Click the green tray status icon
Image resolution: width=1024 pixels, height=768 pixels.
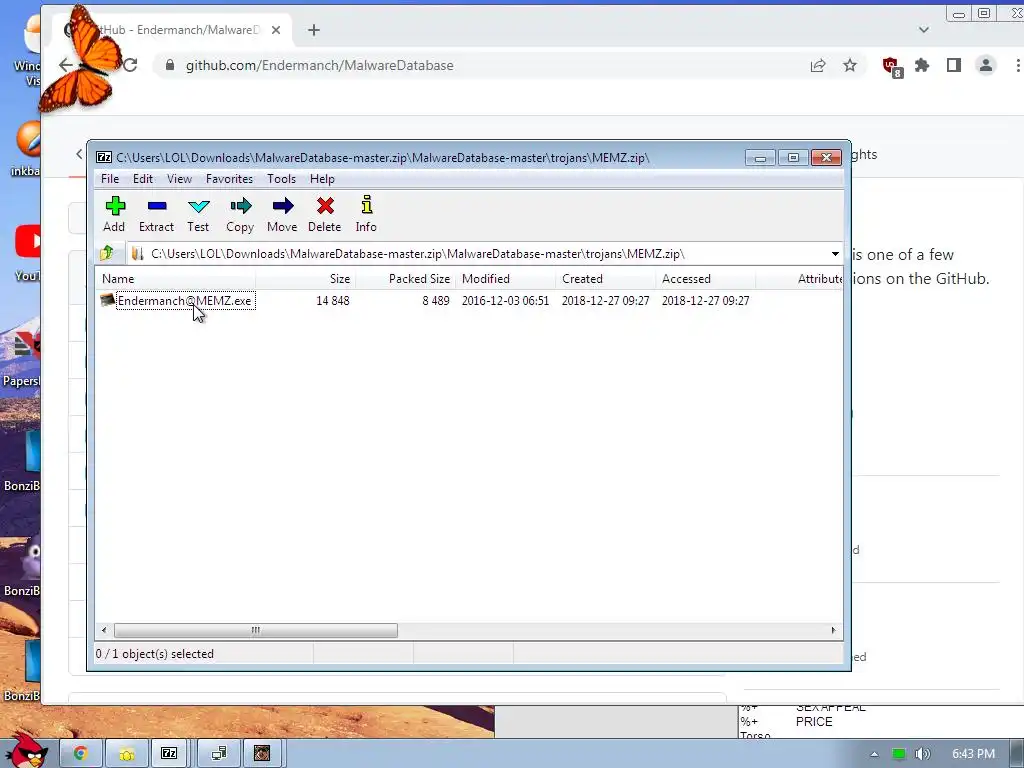point(899,754)
